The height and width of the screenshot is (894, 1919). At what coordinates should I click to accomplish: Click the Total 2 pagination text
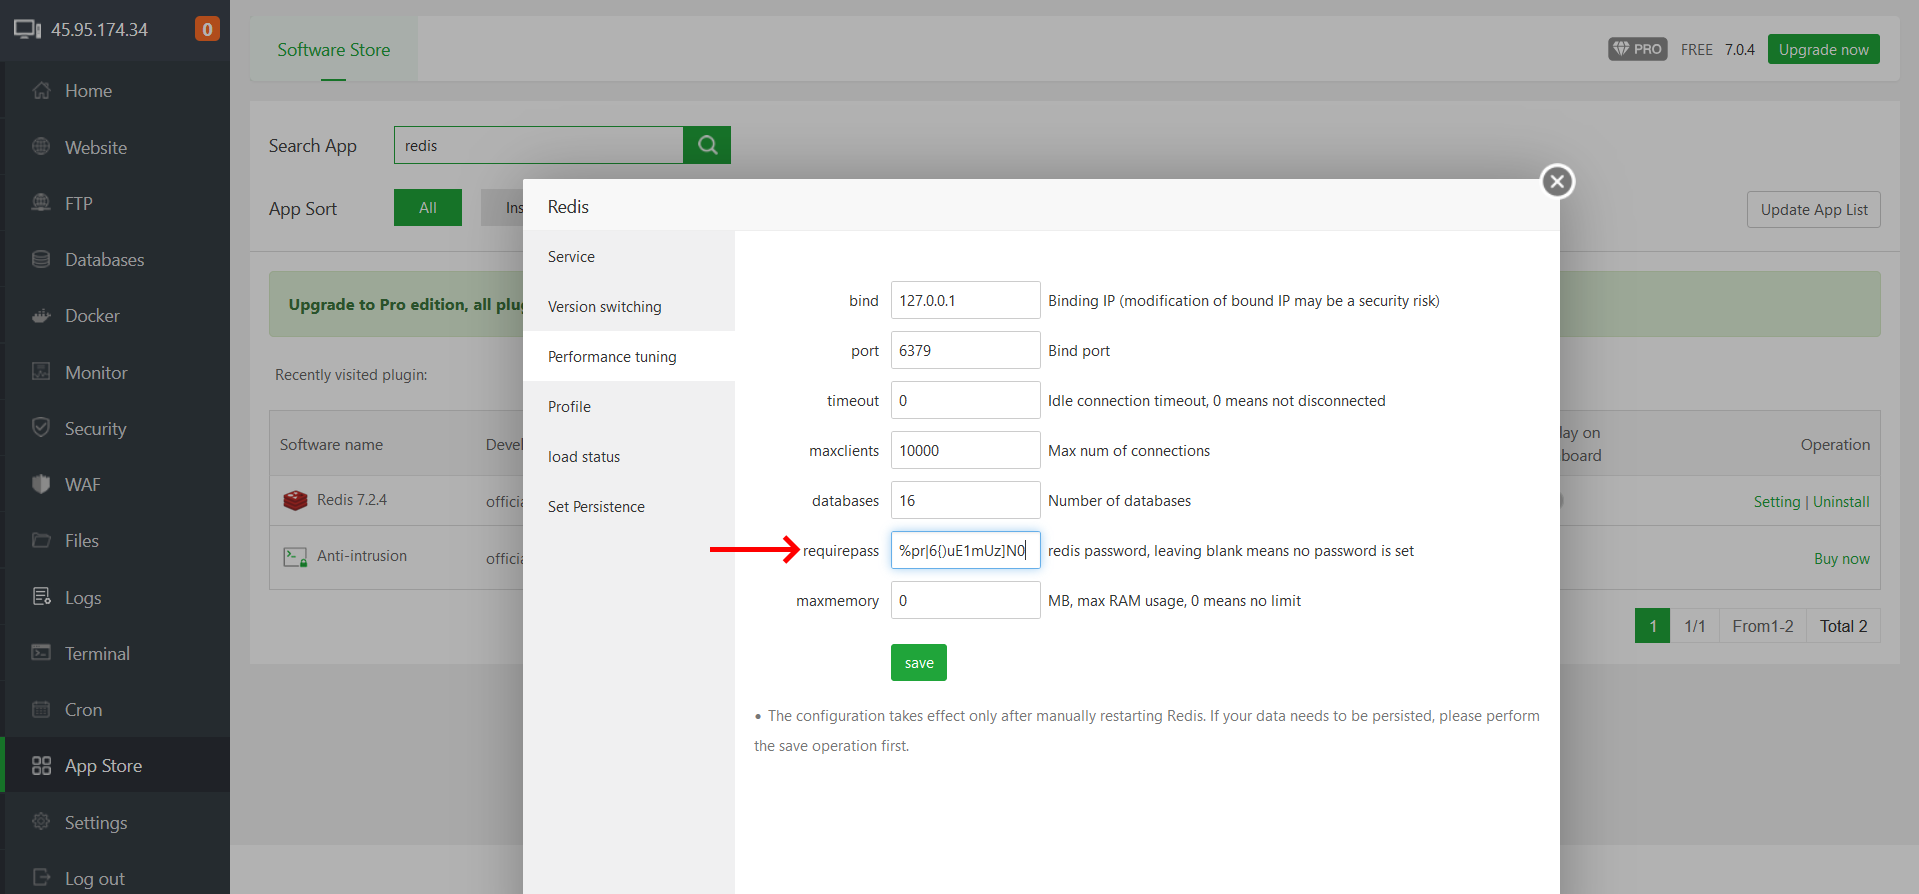[1843, 626]
